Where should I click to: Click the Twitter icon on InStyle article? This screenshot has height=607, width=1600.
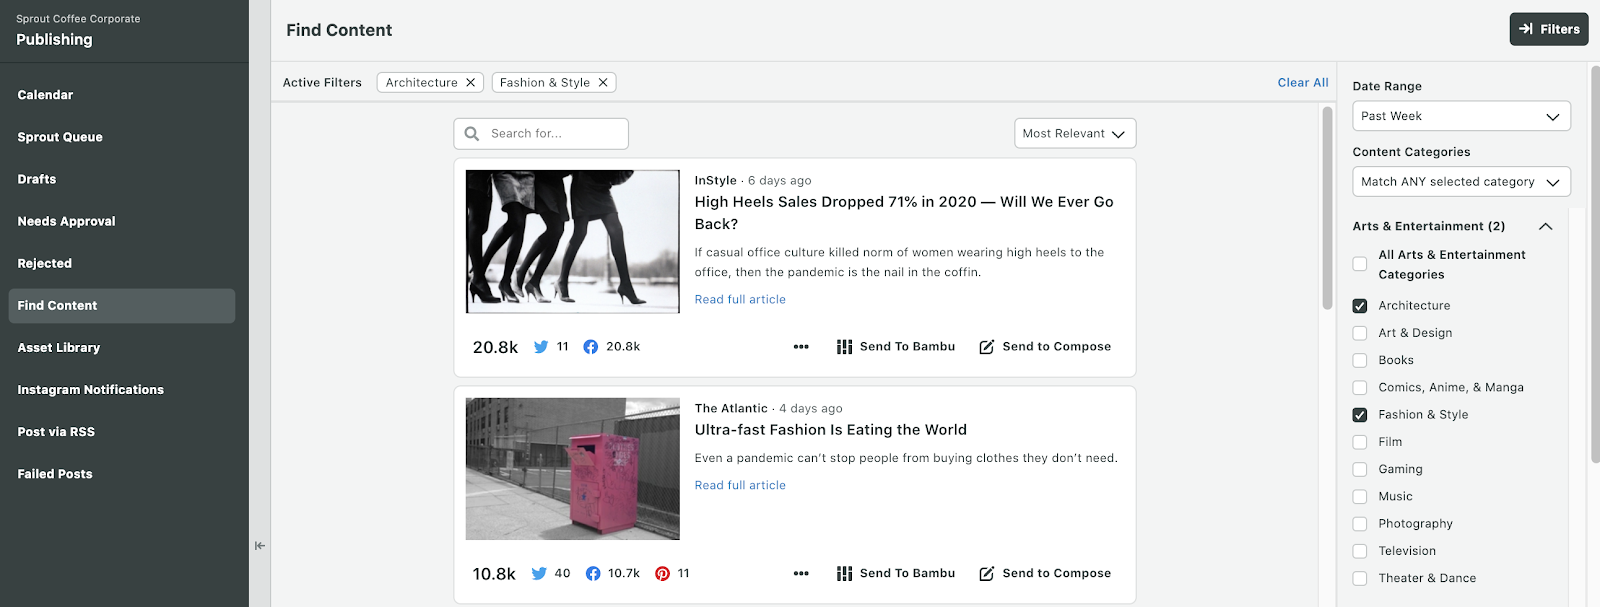click(541, 347)
